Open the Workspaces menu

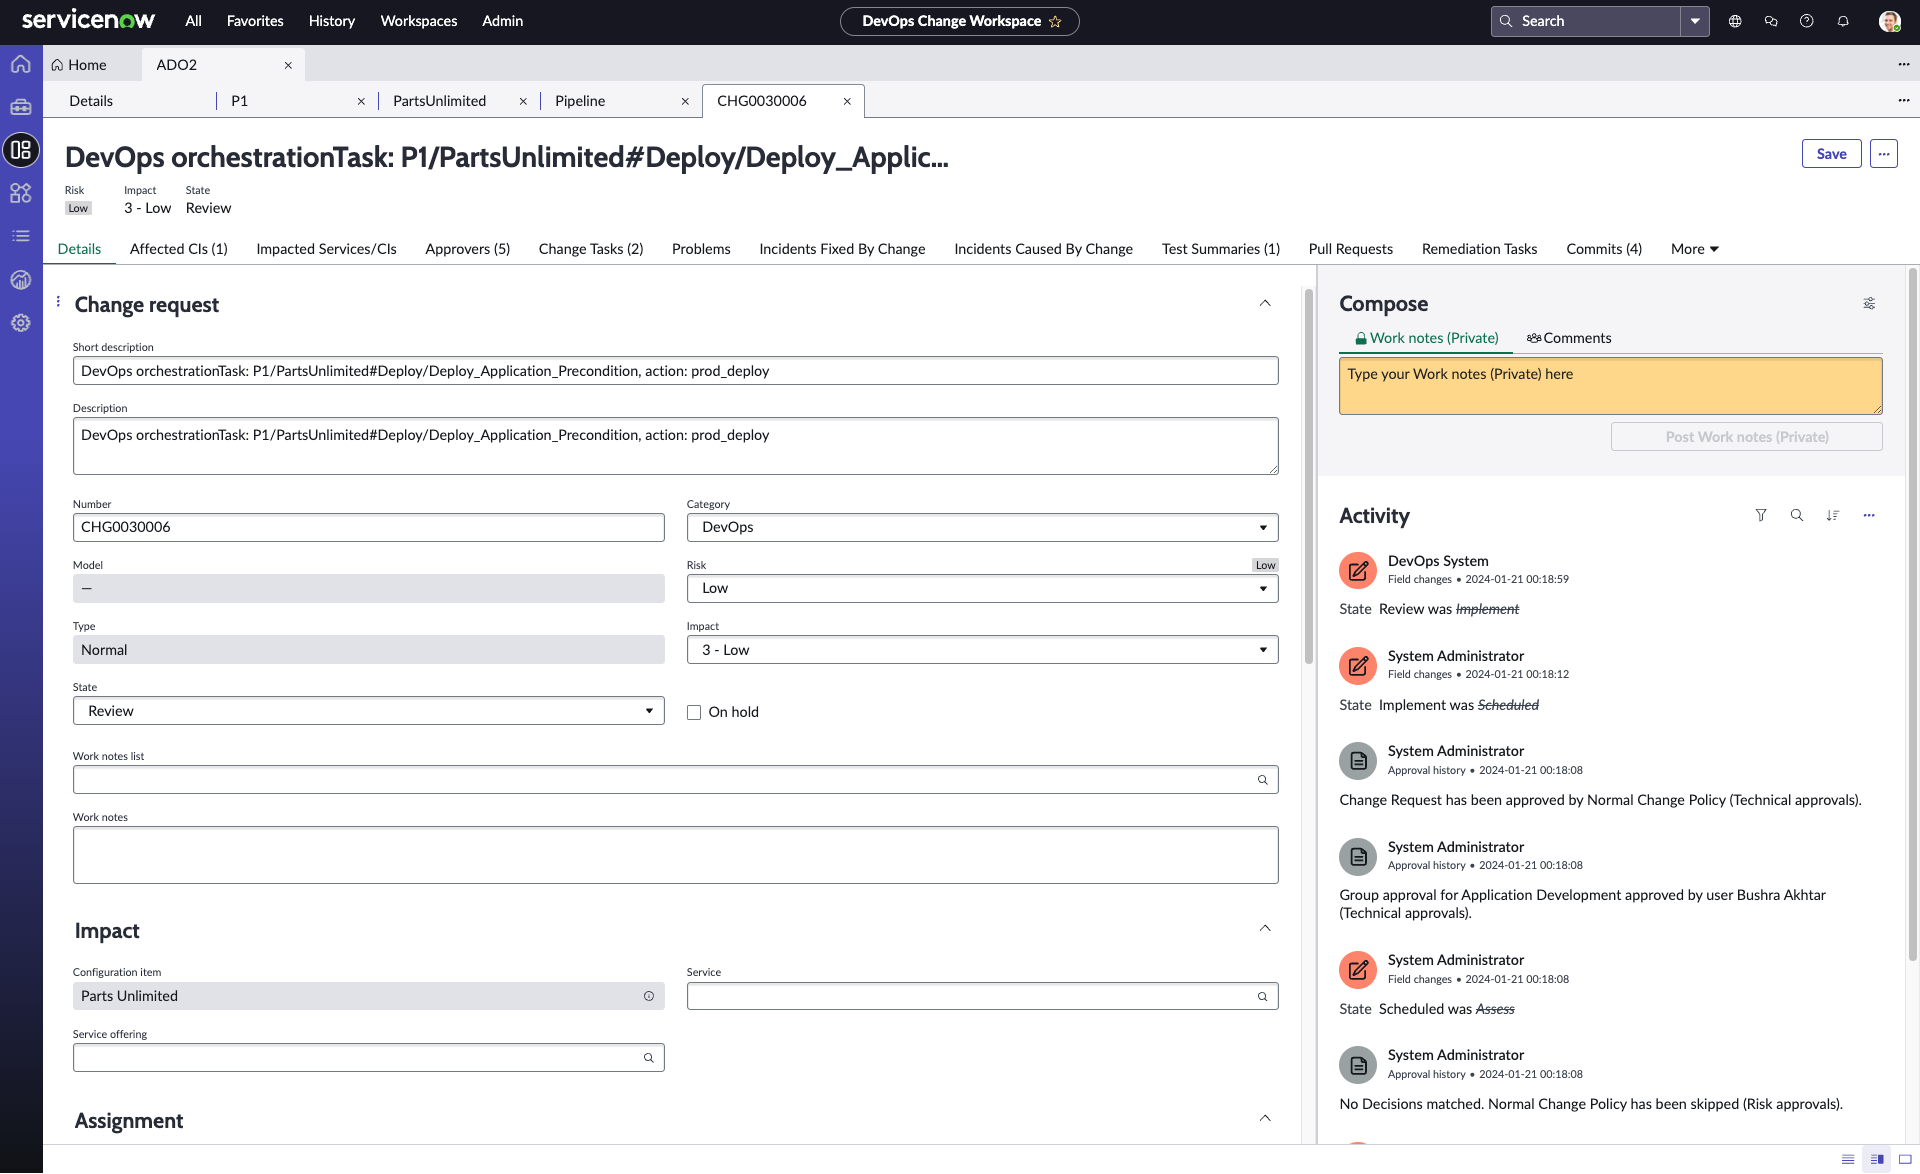[x=419, y=21]
